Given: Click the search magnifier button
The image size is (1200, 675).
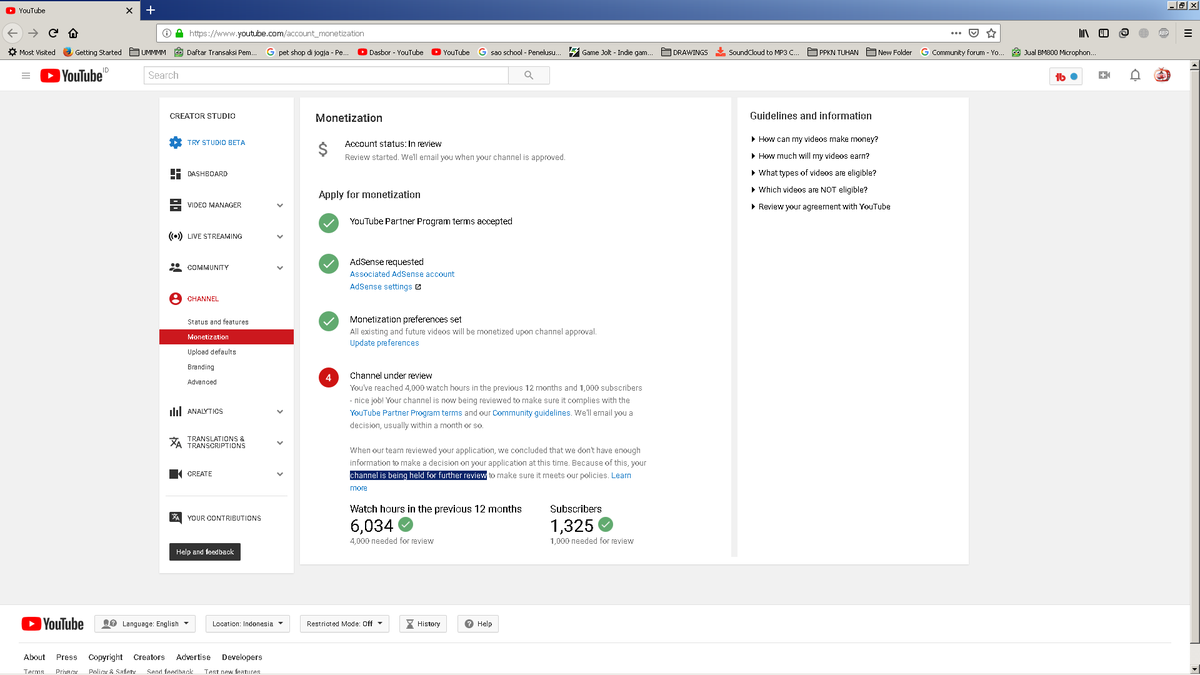Looking at the screenshot, I should [x=528, y=75].
